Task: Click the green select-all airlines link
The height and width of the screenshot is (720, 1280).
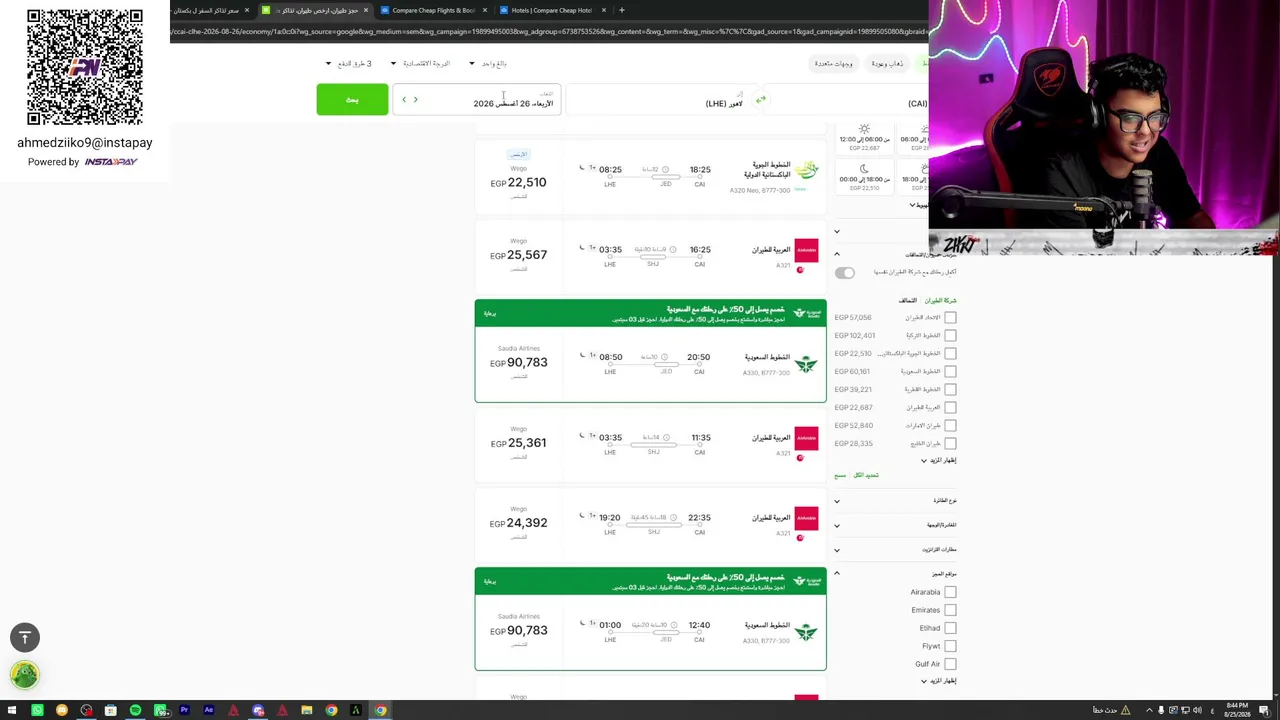Action: point(866,476)
